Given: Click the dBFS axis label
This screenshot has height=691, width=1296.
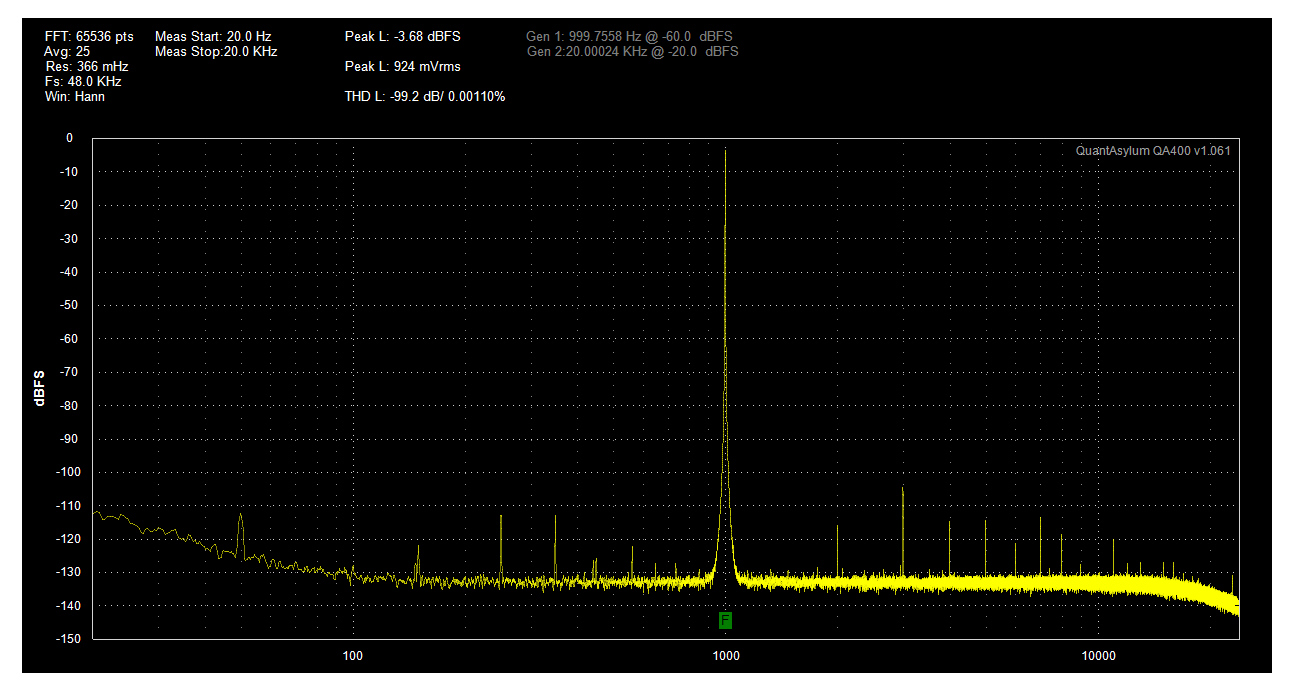Looking at the screenshot, I should pyautogui.click(x=40, y=388).
